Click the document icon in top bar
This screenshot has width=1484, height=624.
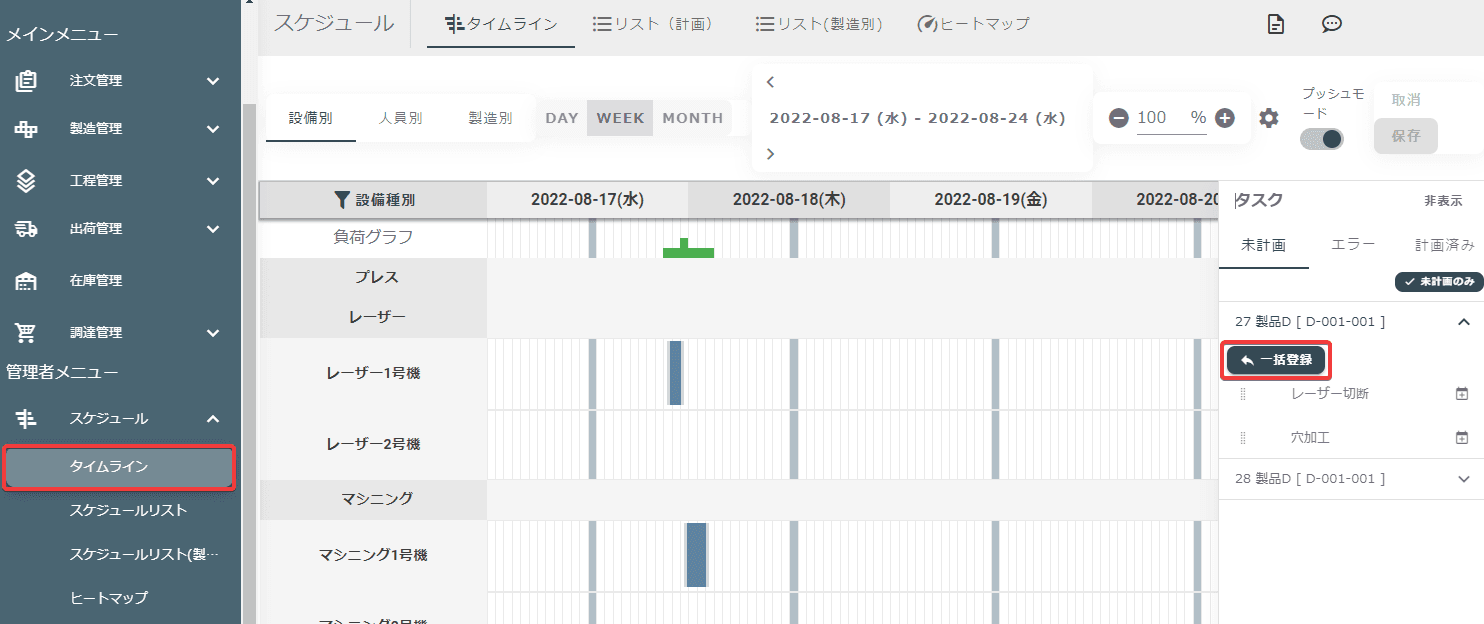[x=1275, y=24]
